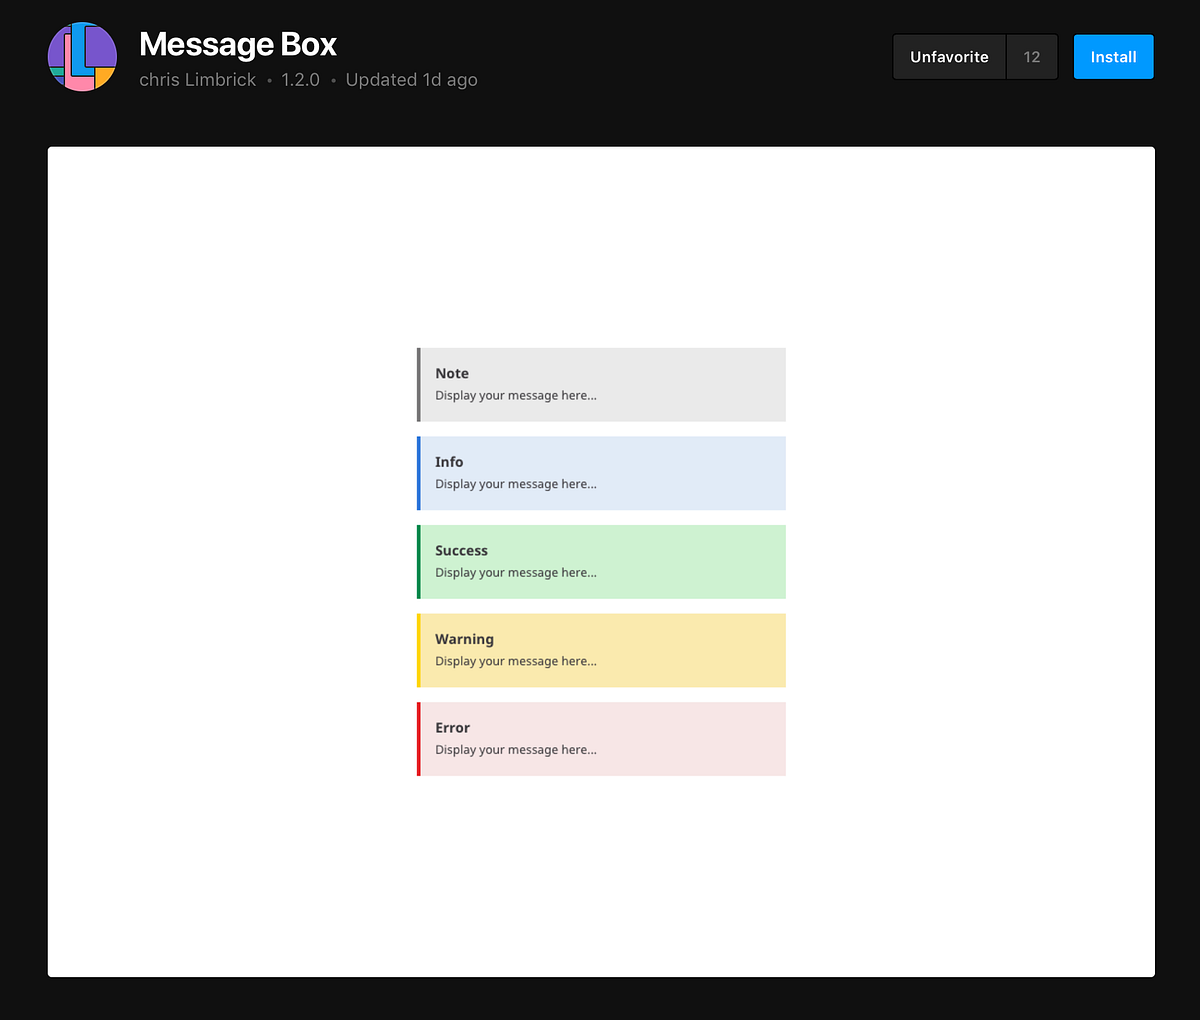Click the red accent bar on Error box

click(x=418, y=738)
